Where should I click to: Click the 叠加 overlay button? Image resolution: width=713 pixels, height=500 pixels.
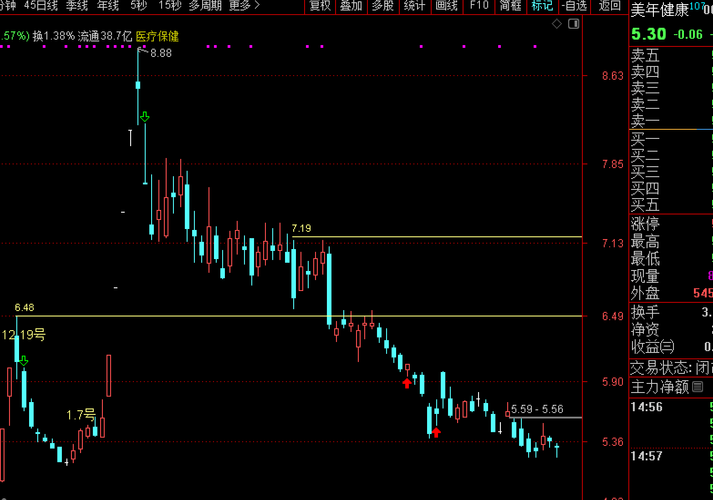click(351, 6)
